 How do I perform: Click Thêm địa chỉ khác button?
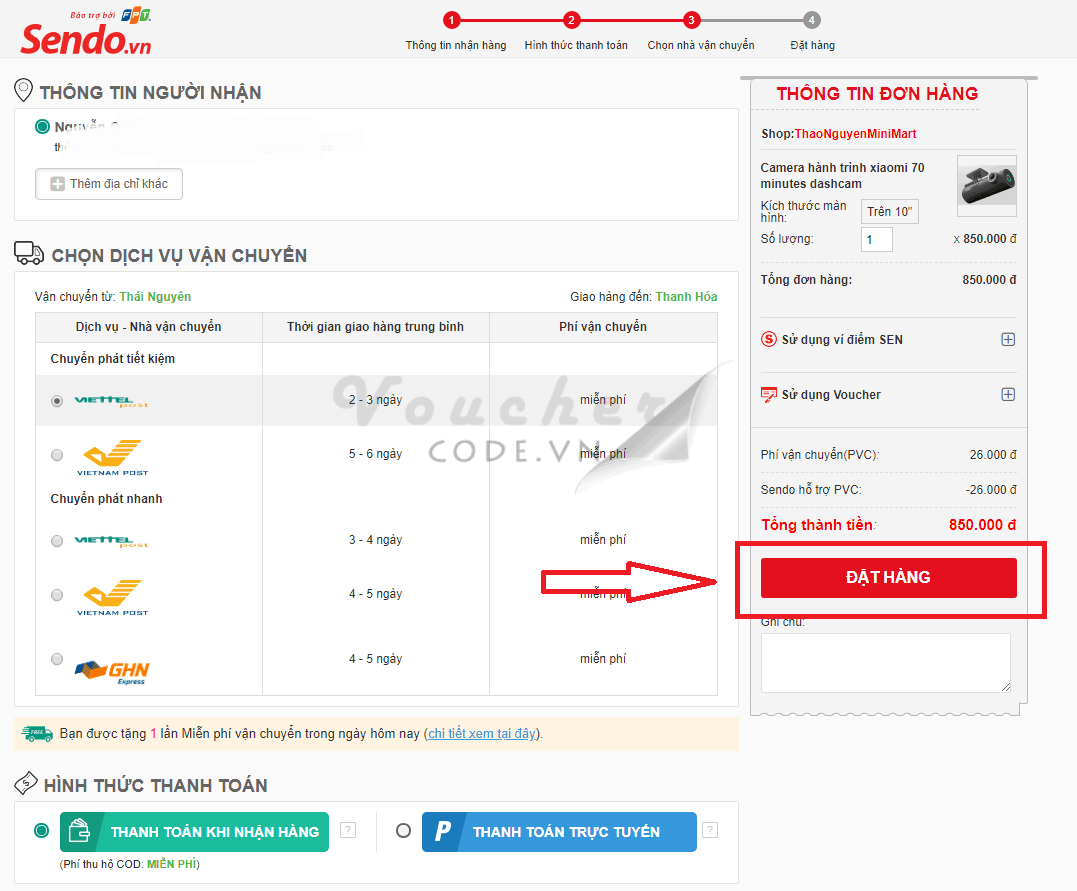click(x=109, y=184)
